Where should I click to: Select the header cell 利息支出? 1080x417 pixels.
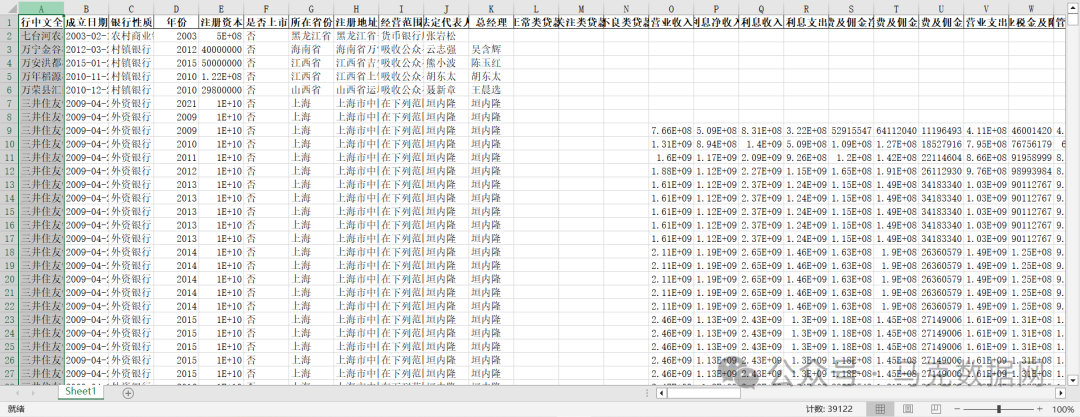point(806,21)
